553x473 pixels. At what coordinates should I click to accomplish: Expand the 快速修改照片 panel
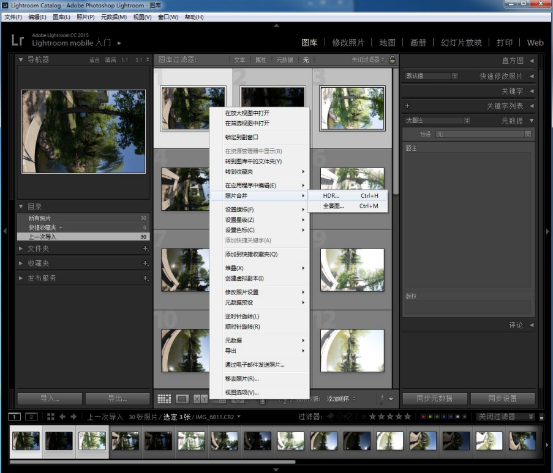[x=532, y=76]
